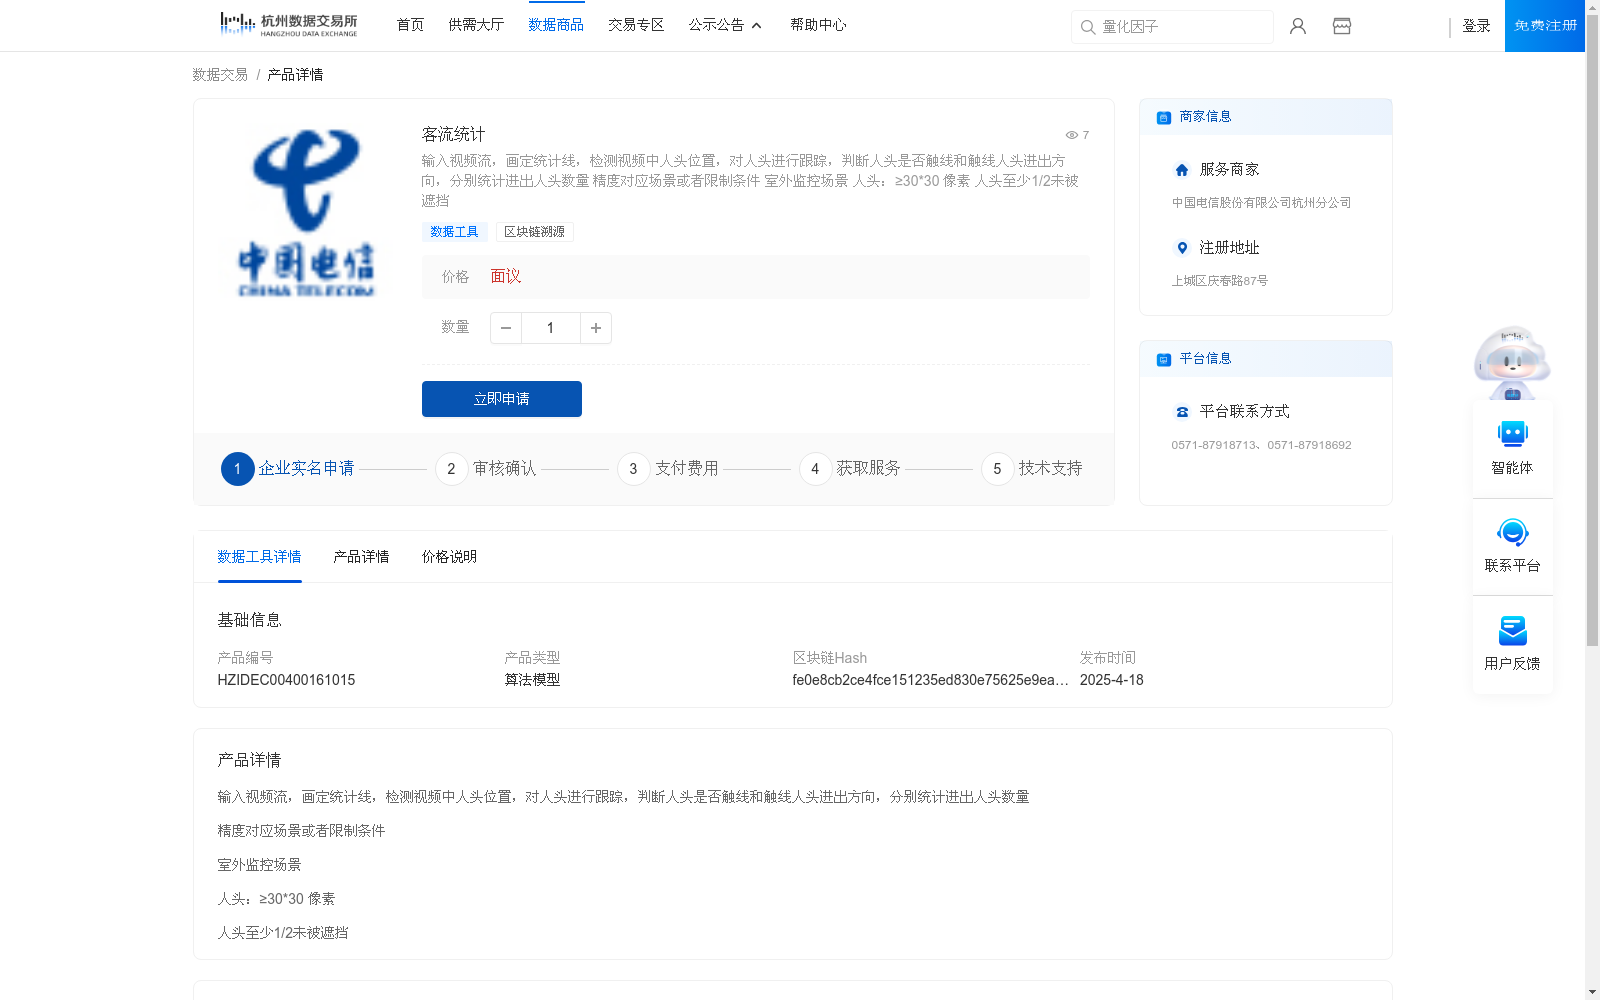Open the 智能体 assistant icon
This screenshot has height=1000, width=1600.
tap(1512, 434)
